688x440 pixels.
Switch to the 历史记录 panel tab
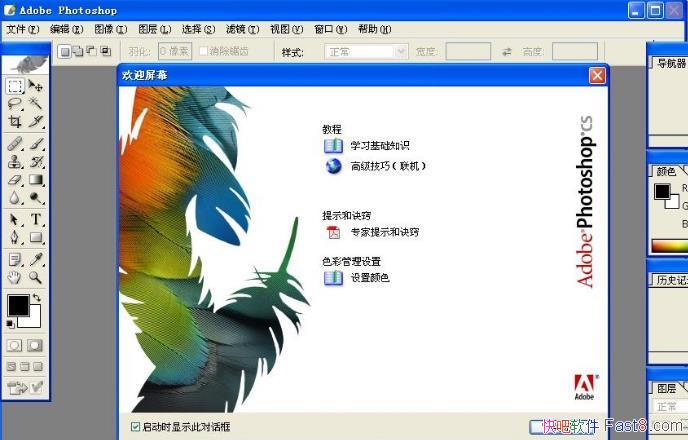click(671, 280)
